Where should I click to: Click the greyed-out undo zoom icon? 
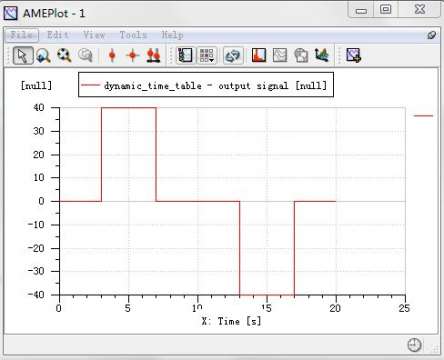coord(85,55)
